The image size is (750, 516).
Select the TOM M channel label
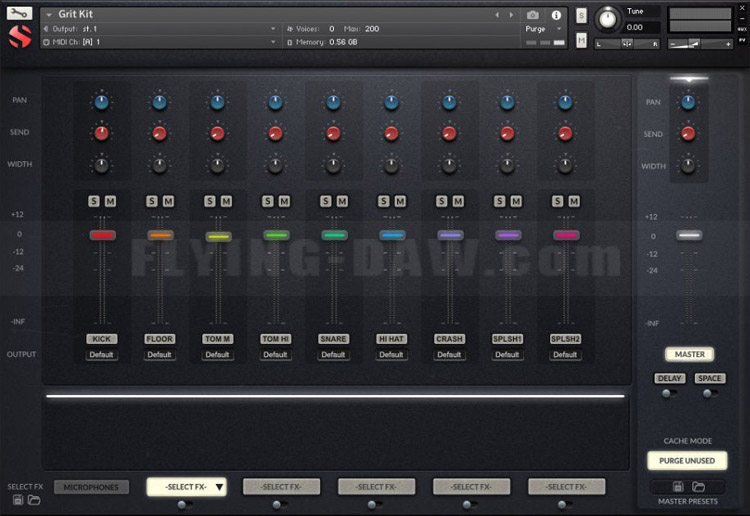tap(218, 339)
